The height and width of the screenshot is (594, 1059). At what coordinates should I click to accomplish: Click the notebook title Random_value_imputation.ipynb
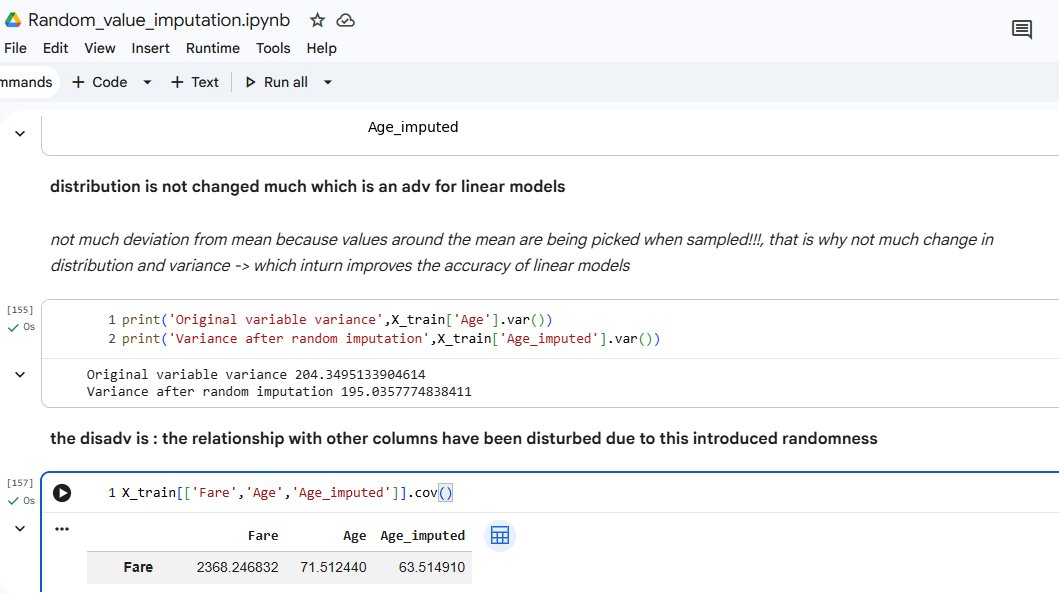click(159, 20)
